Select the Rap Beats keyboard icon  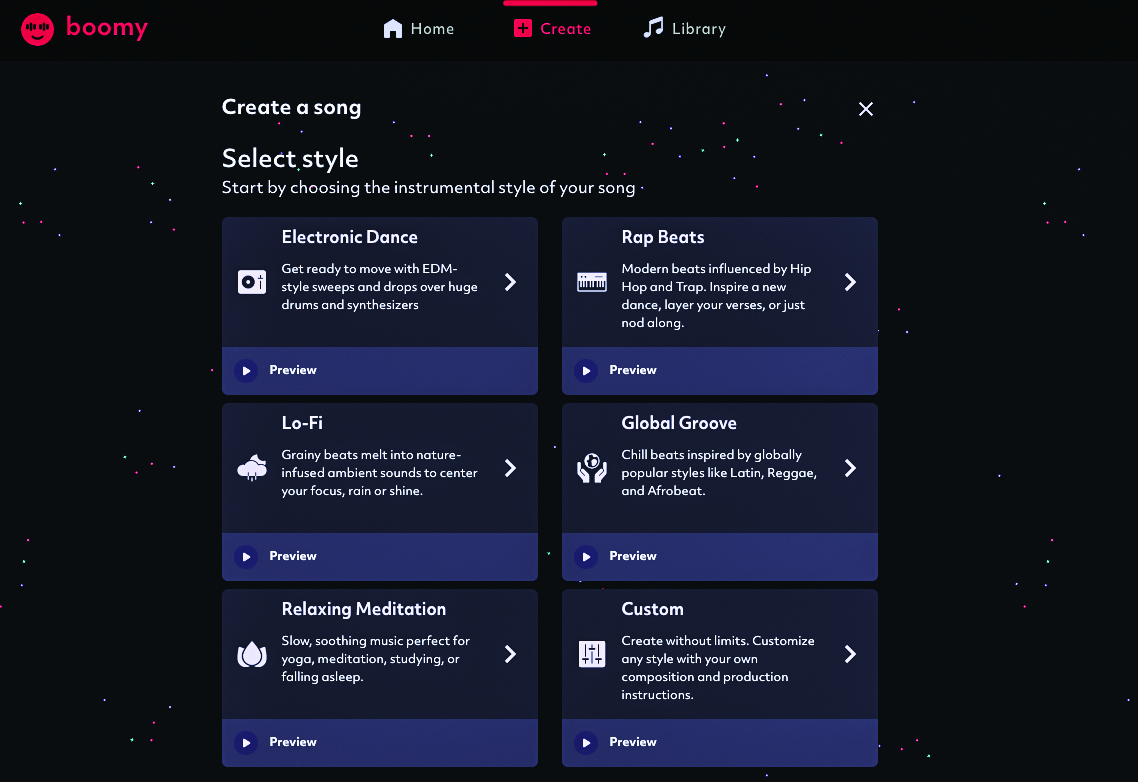(x=591, y=282)
